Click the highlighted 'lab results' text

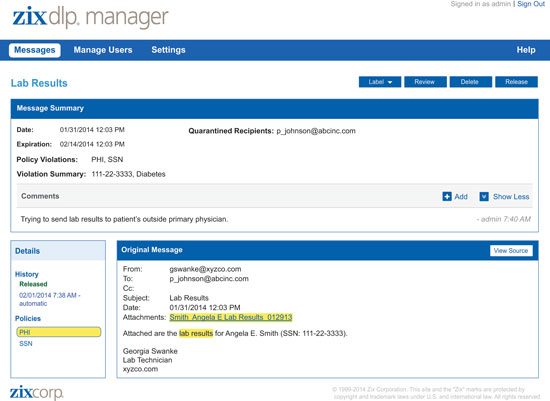(x=196, y=333)
